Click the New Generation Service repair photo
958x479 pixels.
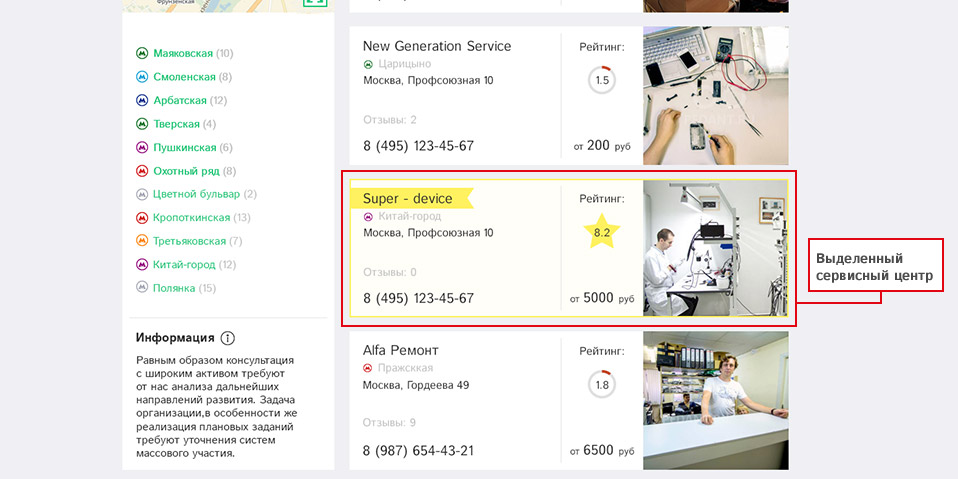point(715,95)
